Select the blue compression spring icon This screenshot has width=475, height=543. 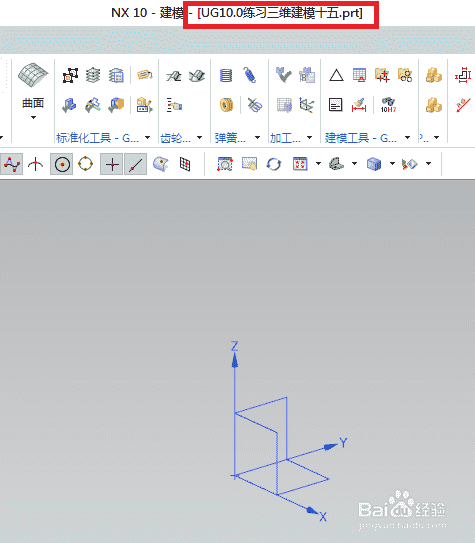[x=226, y=75]
